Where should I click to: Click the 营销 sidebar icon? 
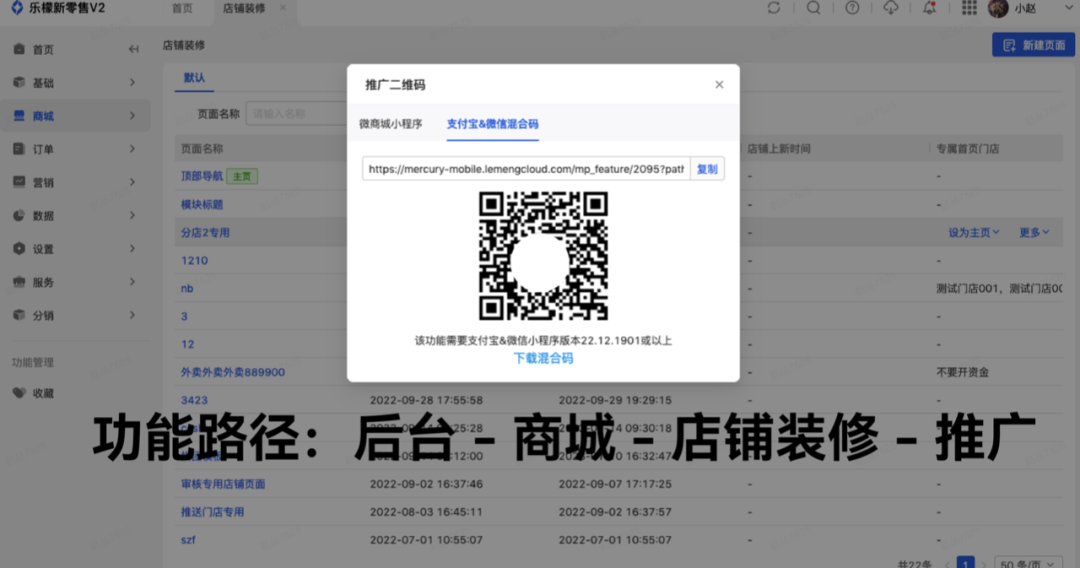click(x=19, y=182)
